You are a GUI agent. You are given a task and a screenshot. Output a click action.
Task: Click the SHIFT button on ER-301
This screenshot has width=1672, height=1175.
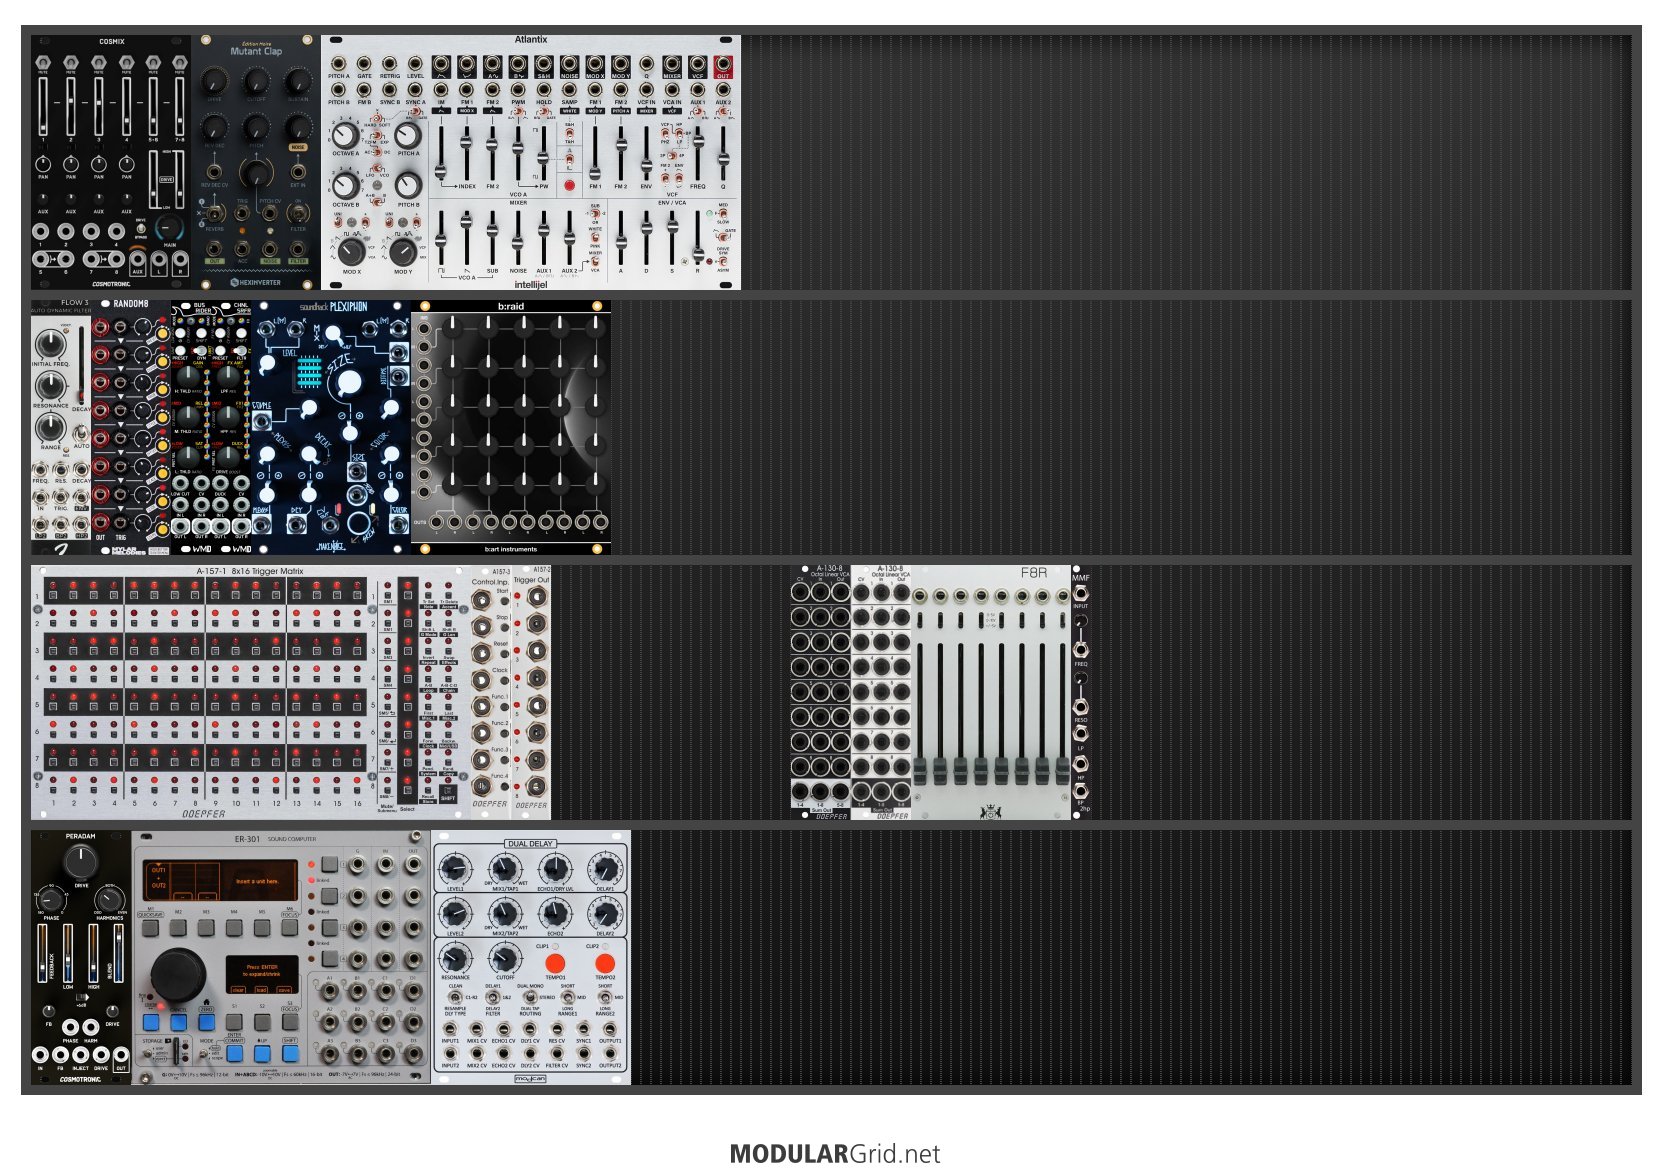click(x=290, y=1052)
